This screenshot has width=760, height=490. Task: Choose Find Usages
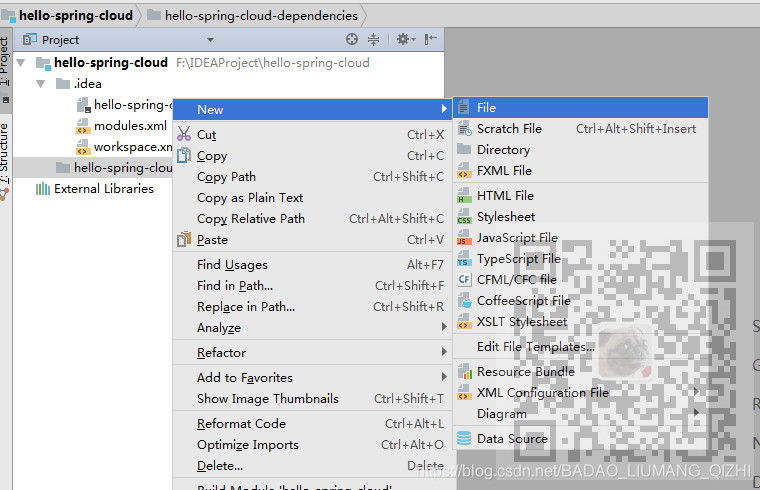[313, 265]
